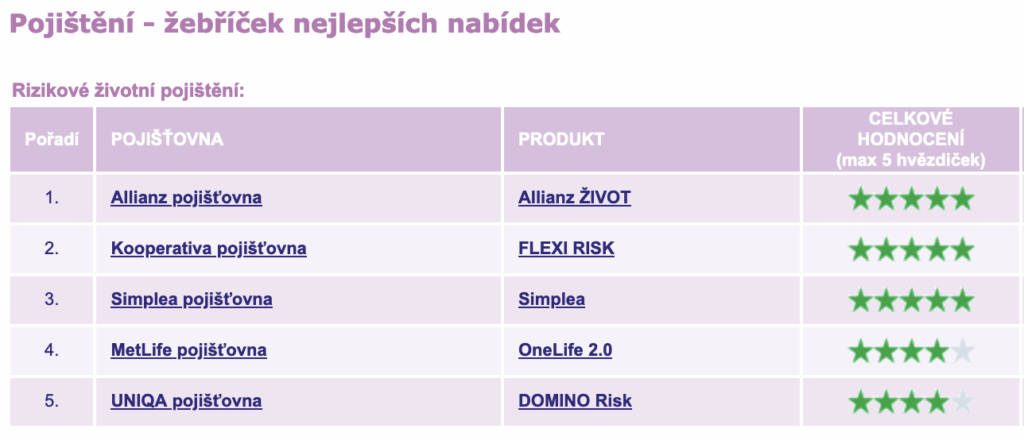Image resolution: width=1024 pixels, height=440 pixels.
Task: Click the Rizikové životní pojištění heading
Action: pyautogui.click(x=128, y=91)
